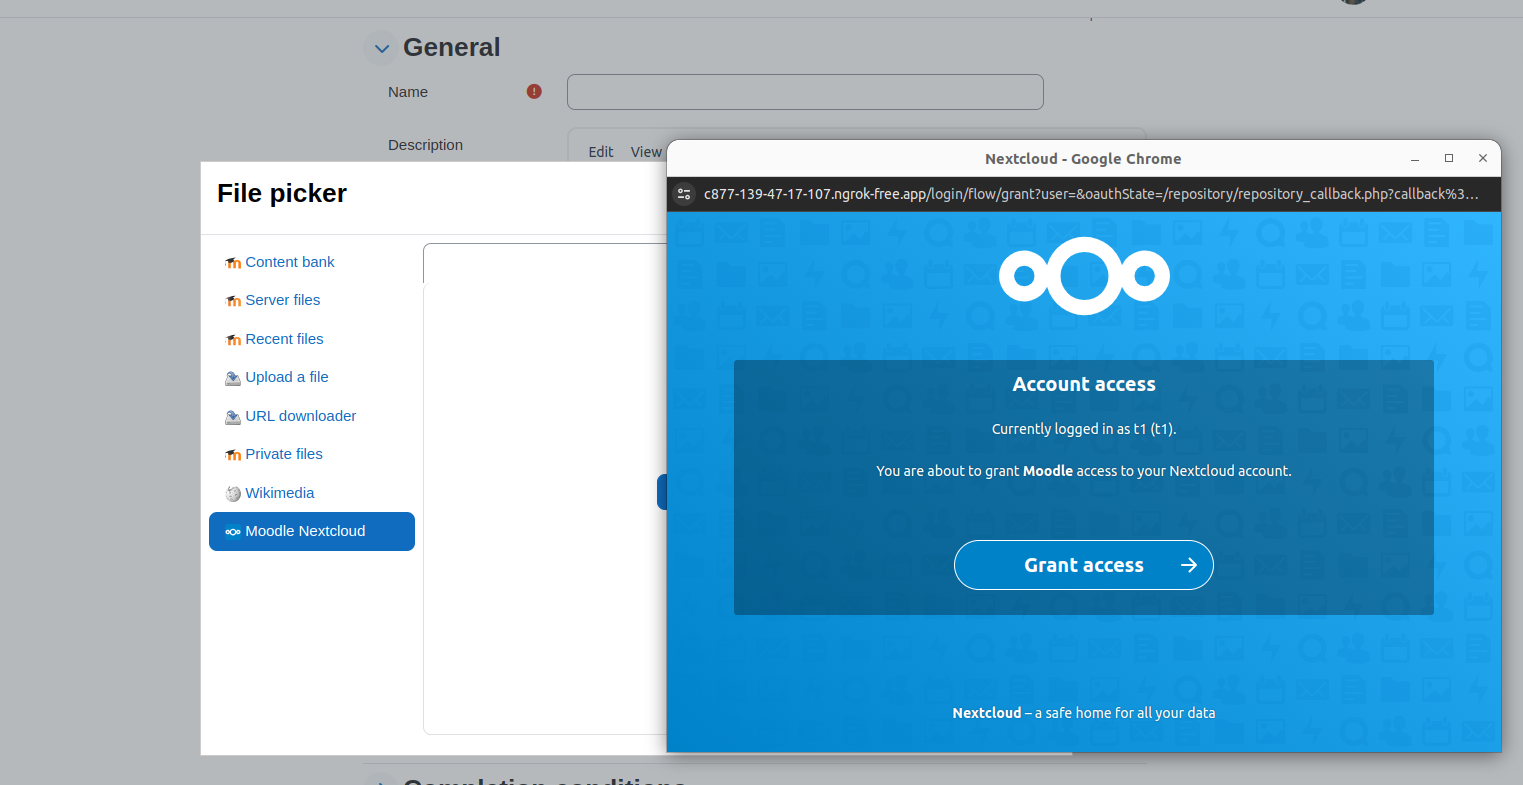Close the Nextcloud Chrome popup window

[1483, 159]
